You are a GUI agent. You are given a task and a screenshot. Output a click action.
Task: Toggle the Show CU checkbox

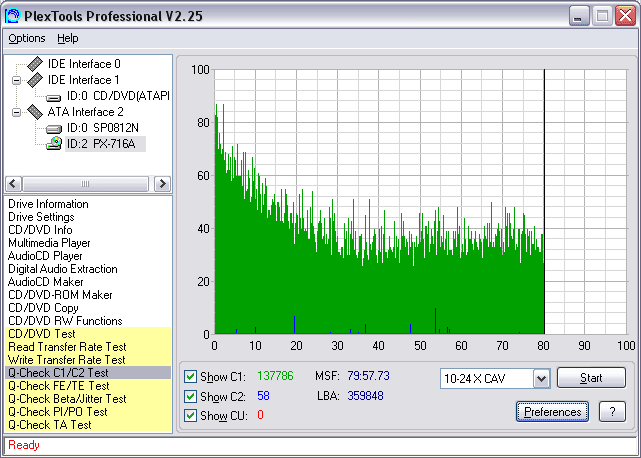(190, 415)
